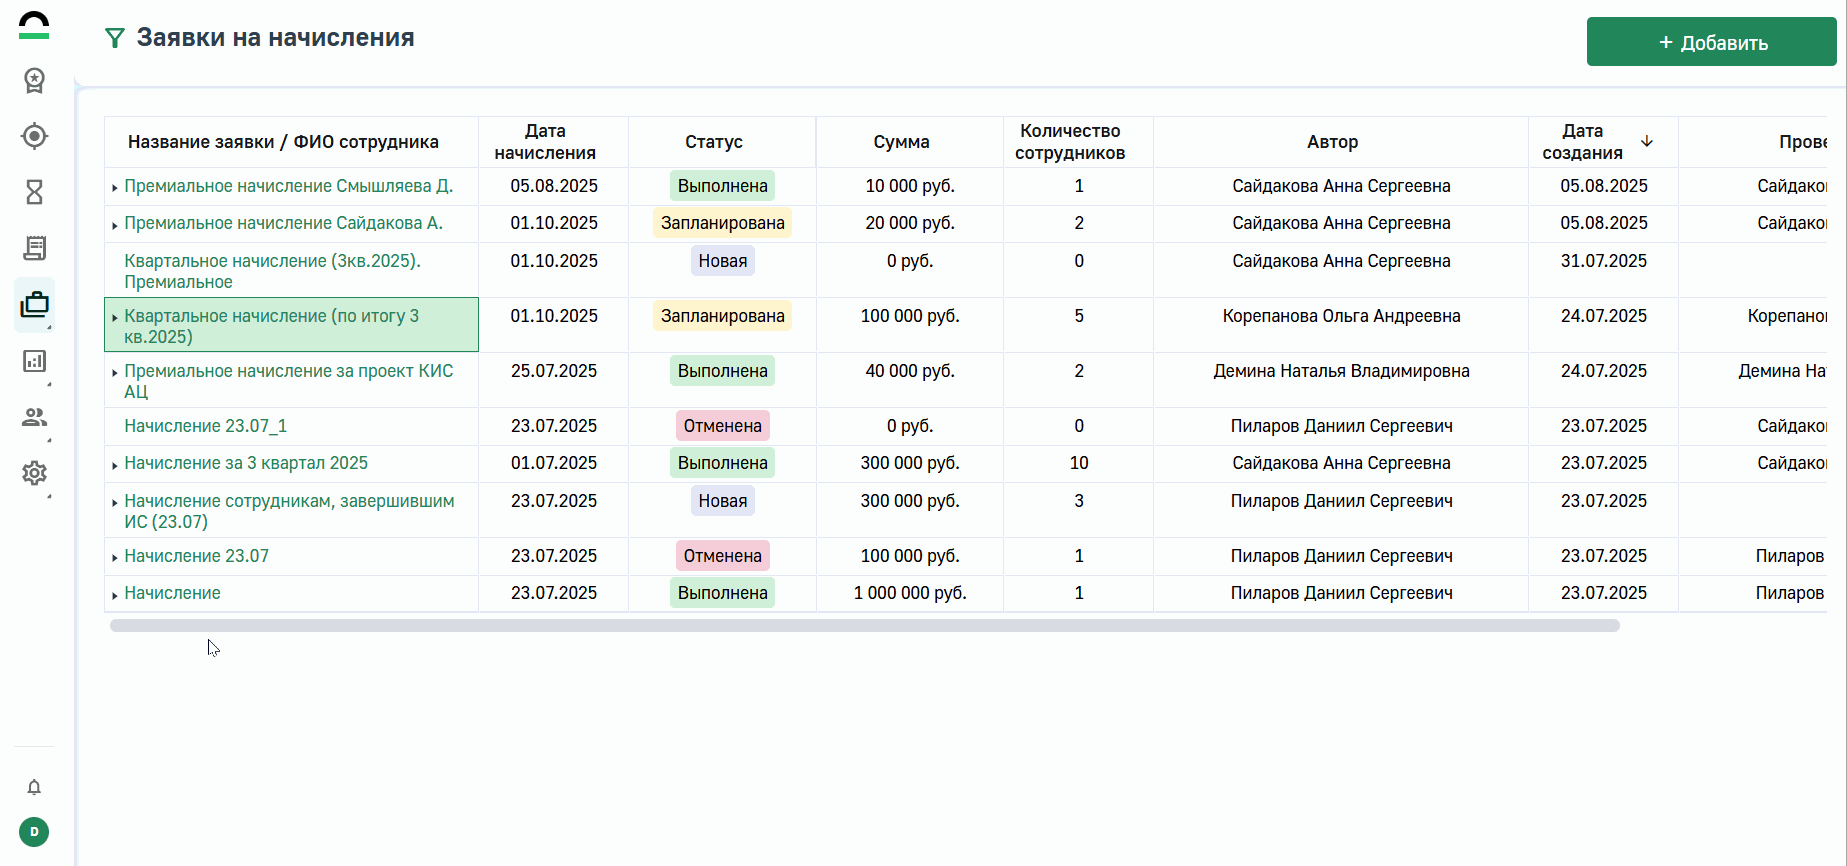Open the users group sidebar icon

34,417
